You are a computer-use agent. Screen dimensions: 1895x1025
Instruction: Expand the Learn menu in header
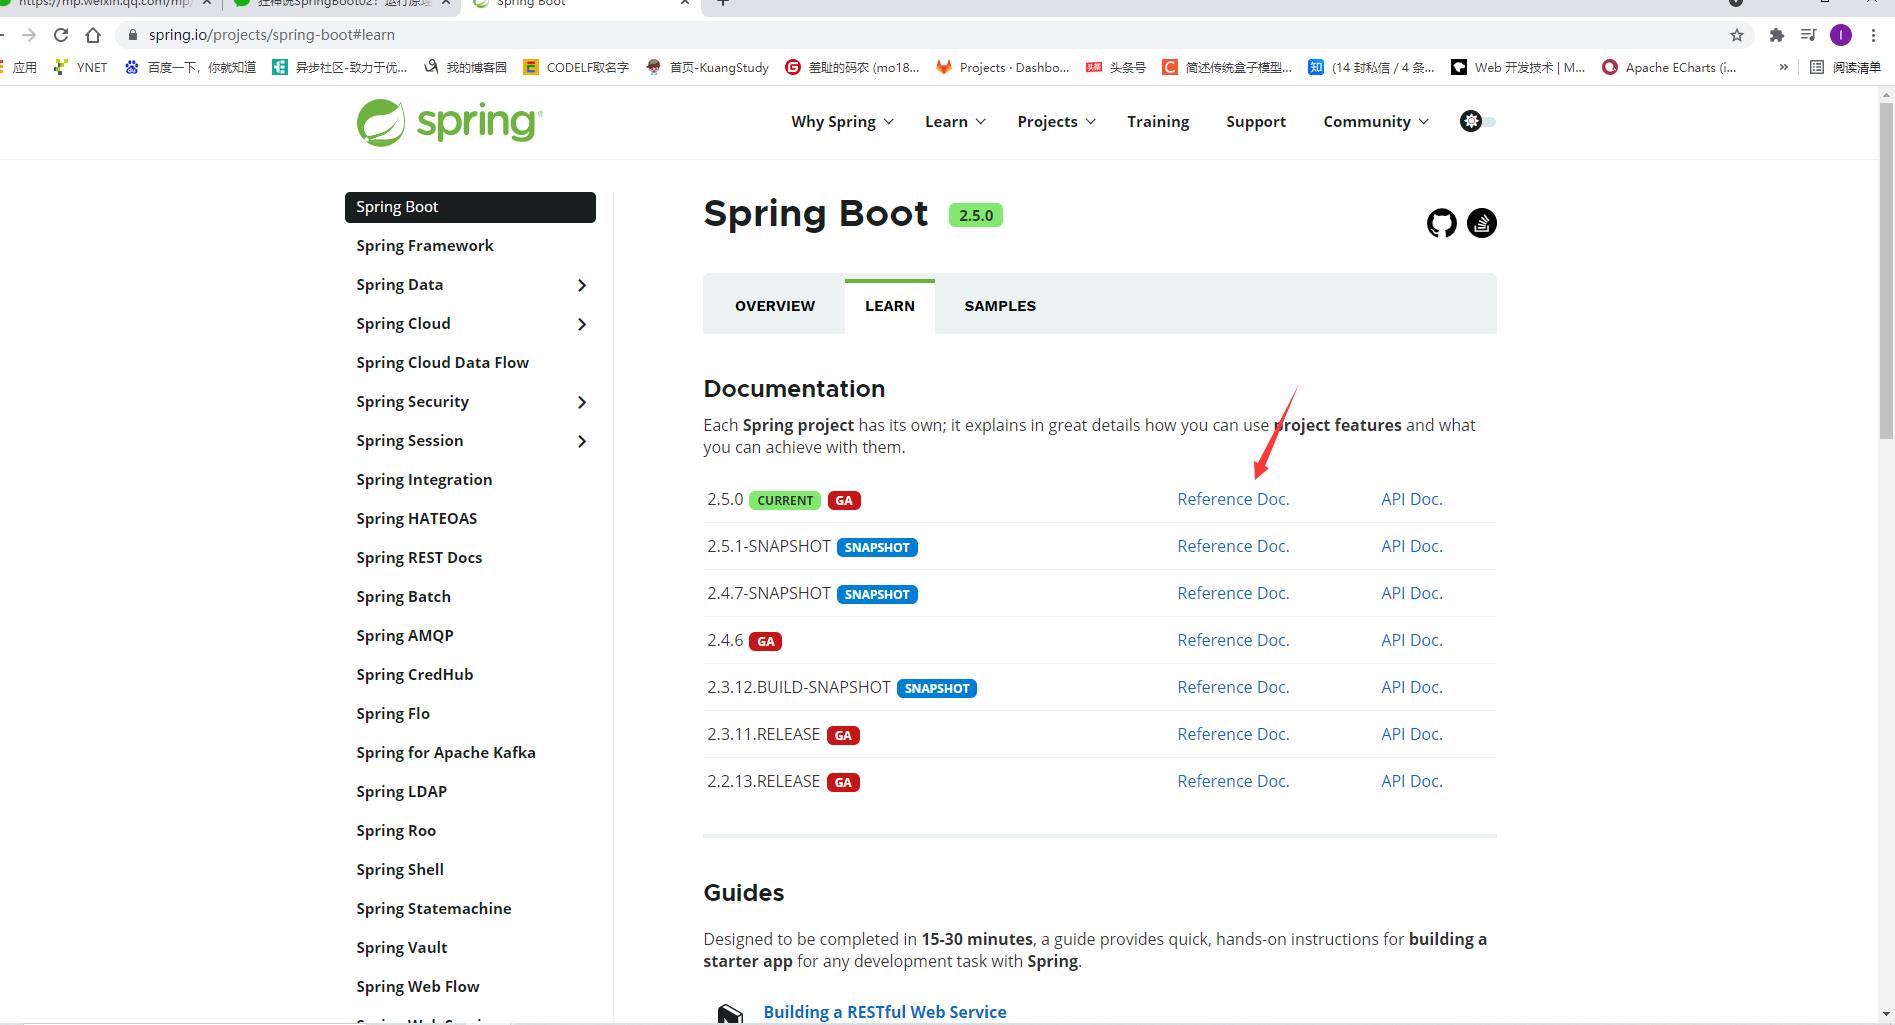point(955,122)
